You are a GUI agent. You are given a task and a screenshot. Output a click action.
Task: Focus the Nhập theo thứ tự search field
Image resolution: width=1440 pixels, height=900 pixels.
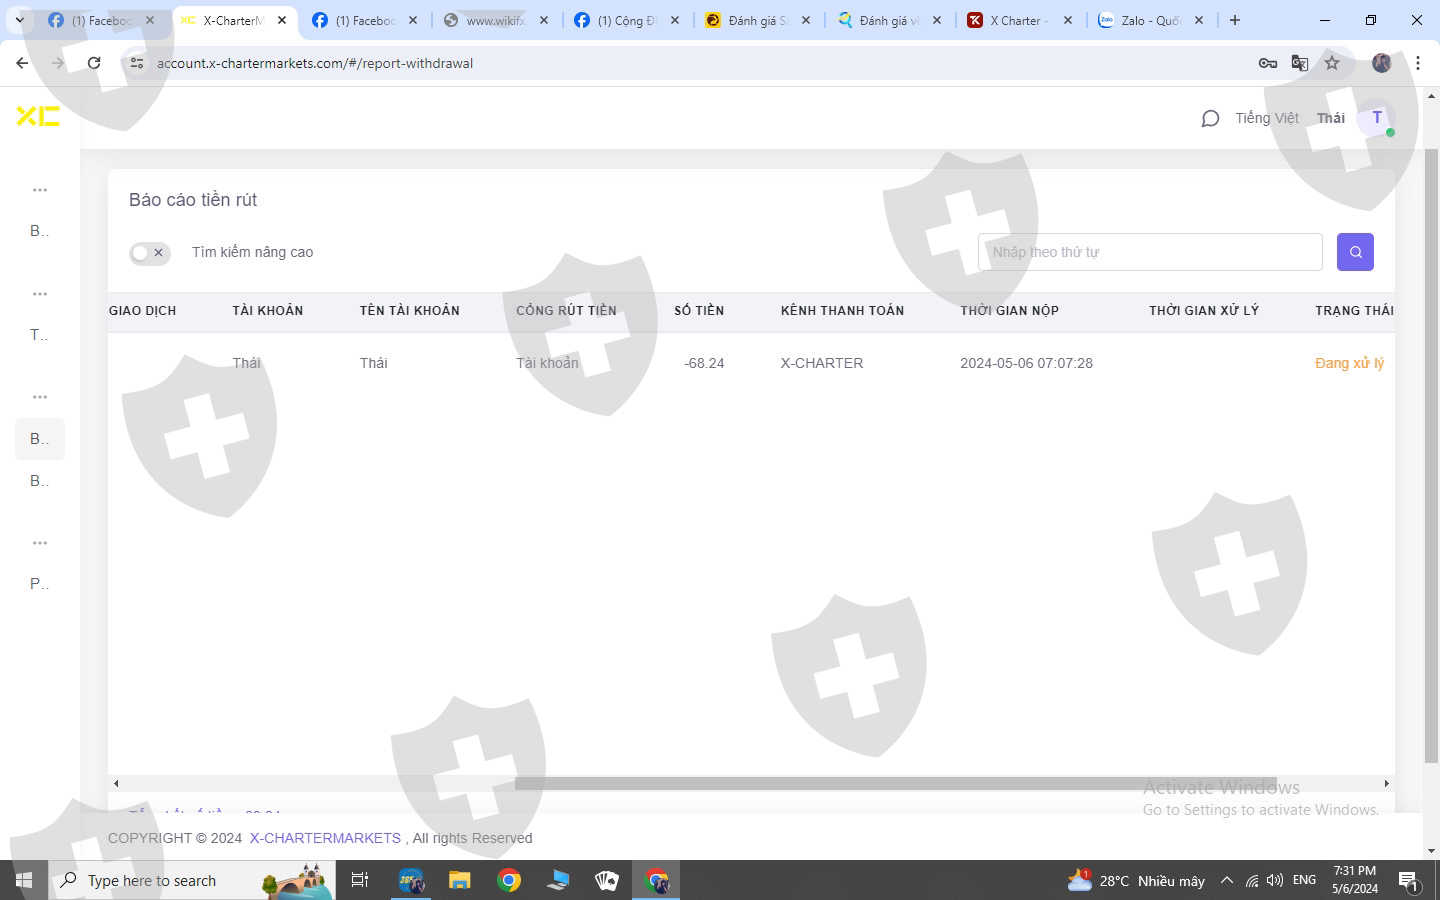[x=1150, y=252]
